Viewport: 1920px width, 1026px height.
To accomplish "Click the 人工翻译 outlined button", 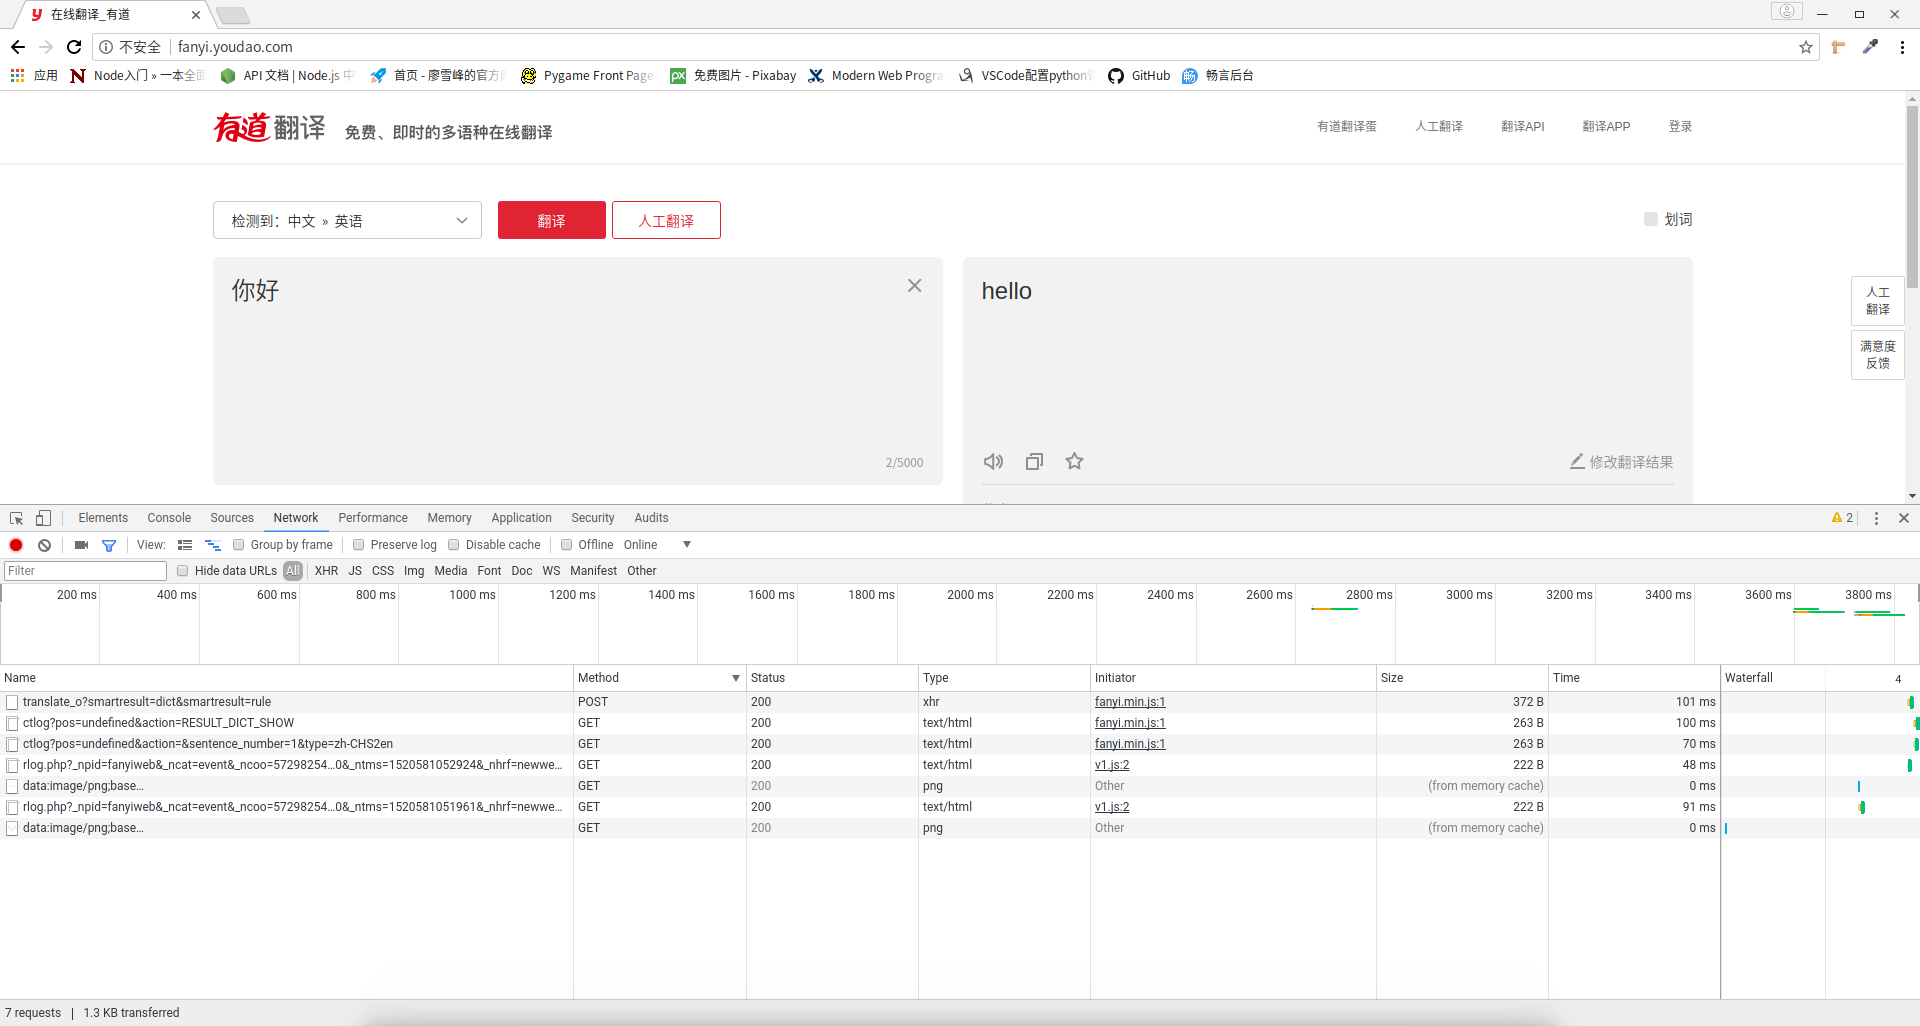I will click(666, 220).
